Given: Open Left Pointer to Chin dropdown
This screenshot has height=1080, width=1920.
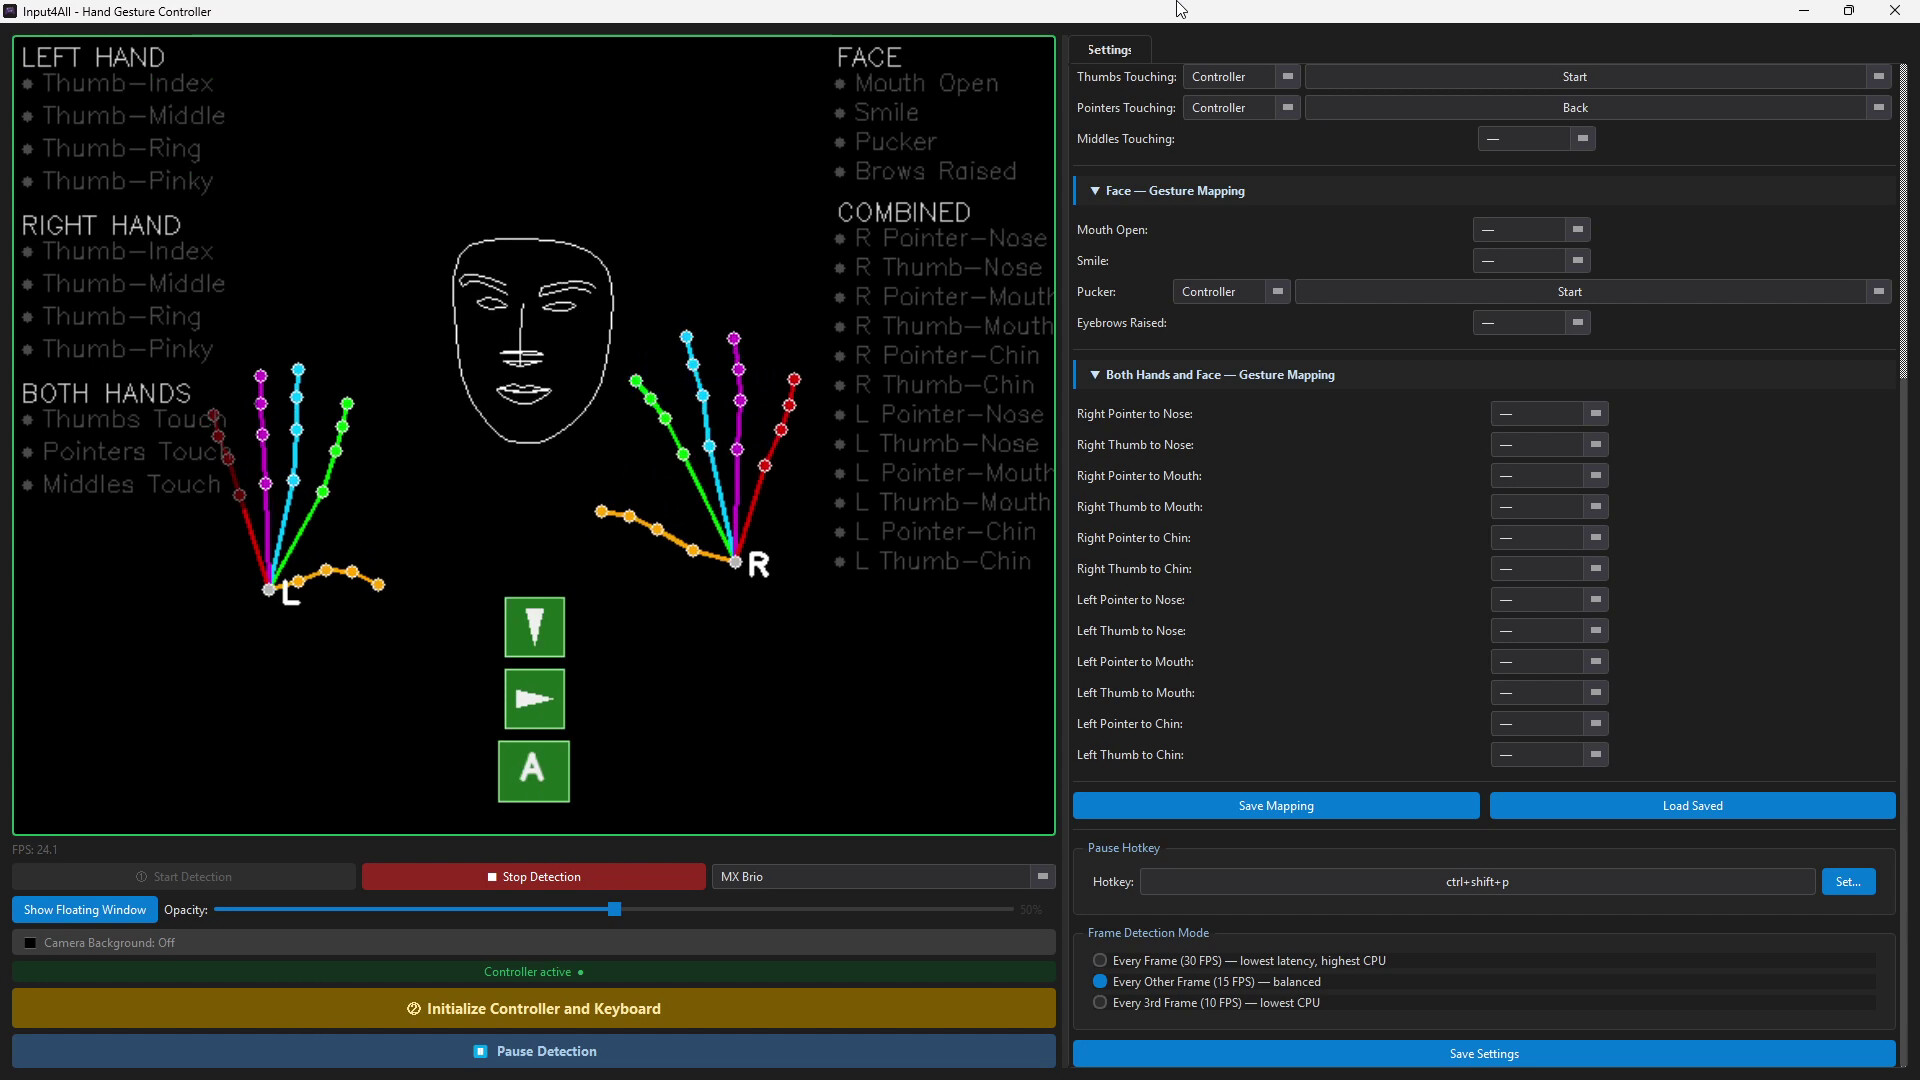Looking at the screenshot, I should coord(1549,724).
